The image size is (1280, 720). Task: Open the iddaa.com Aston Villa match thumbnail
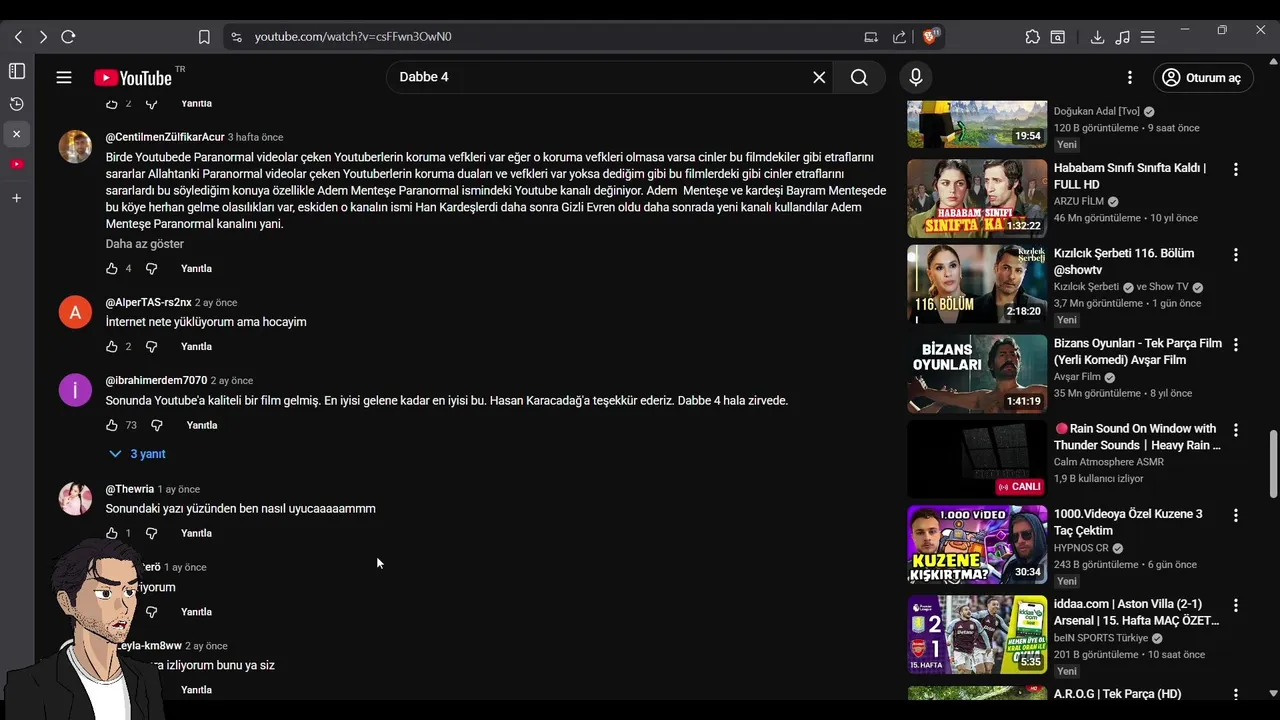977,635
